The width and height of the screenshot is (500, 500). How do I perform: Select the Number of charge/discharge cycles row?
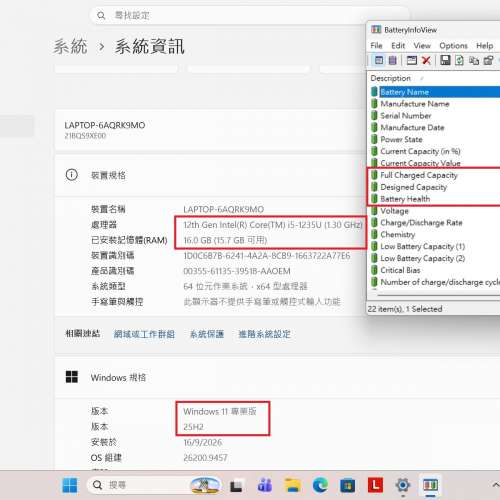pos(435,282)
